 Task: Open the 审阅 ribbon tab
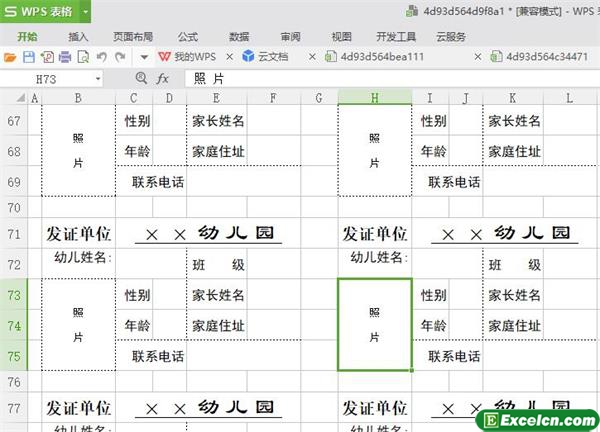click(290, 37)
